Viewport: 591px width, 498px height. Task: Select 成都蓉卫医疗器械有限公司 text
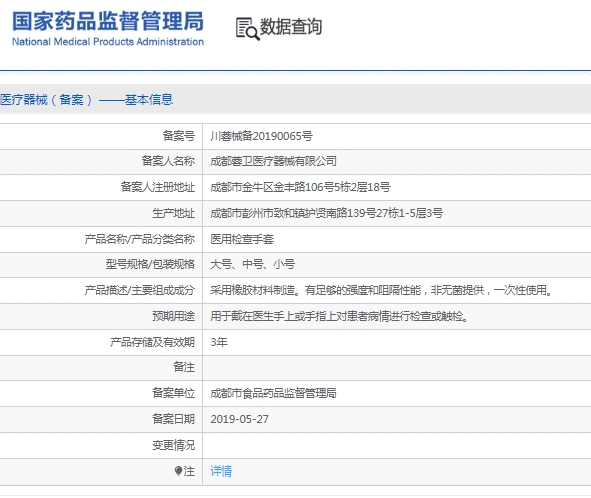click(x=273, y=161)
